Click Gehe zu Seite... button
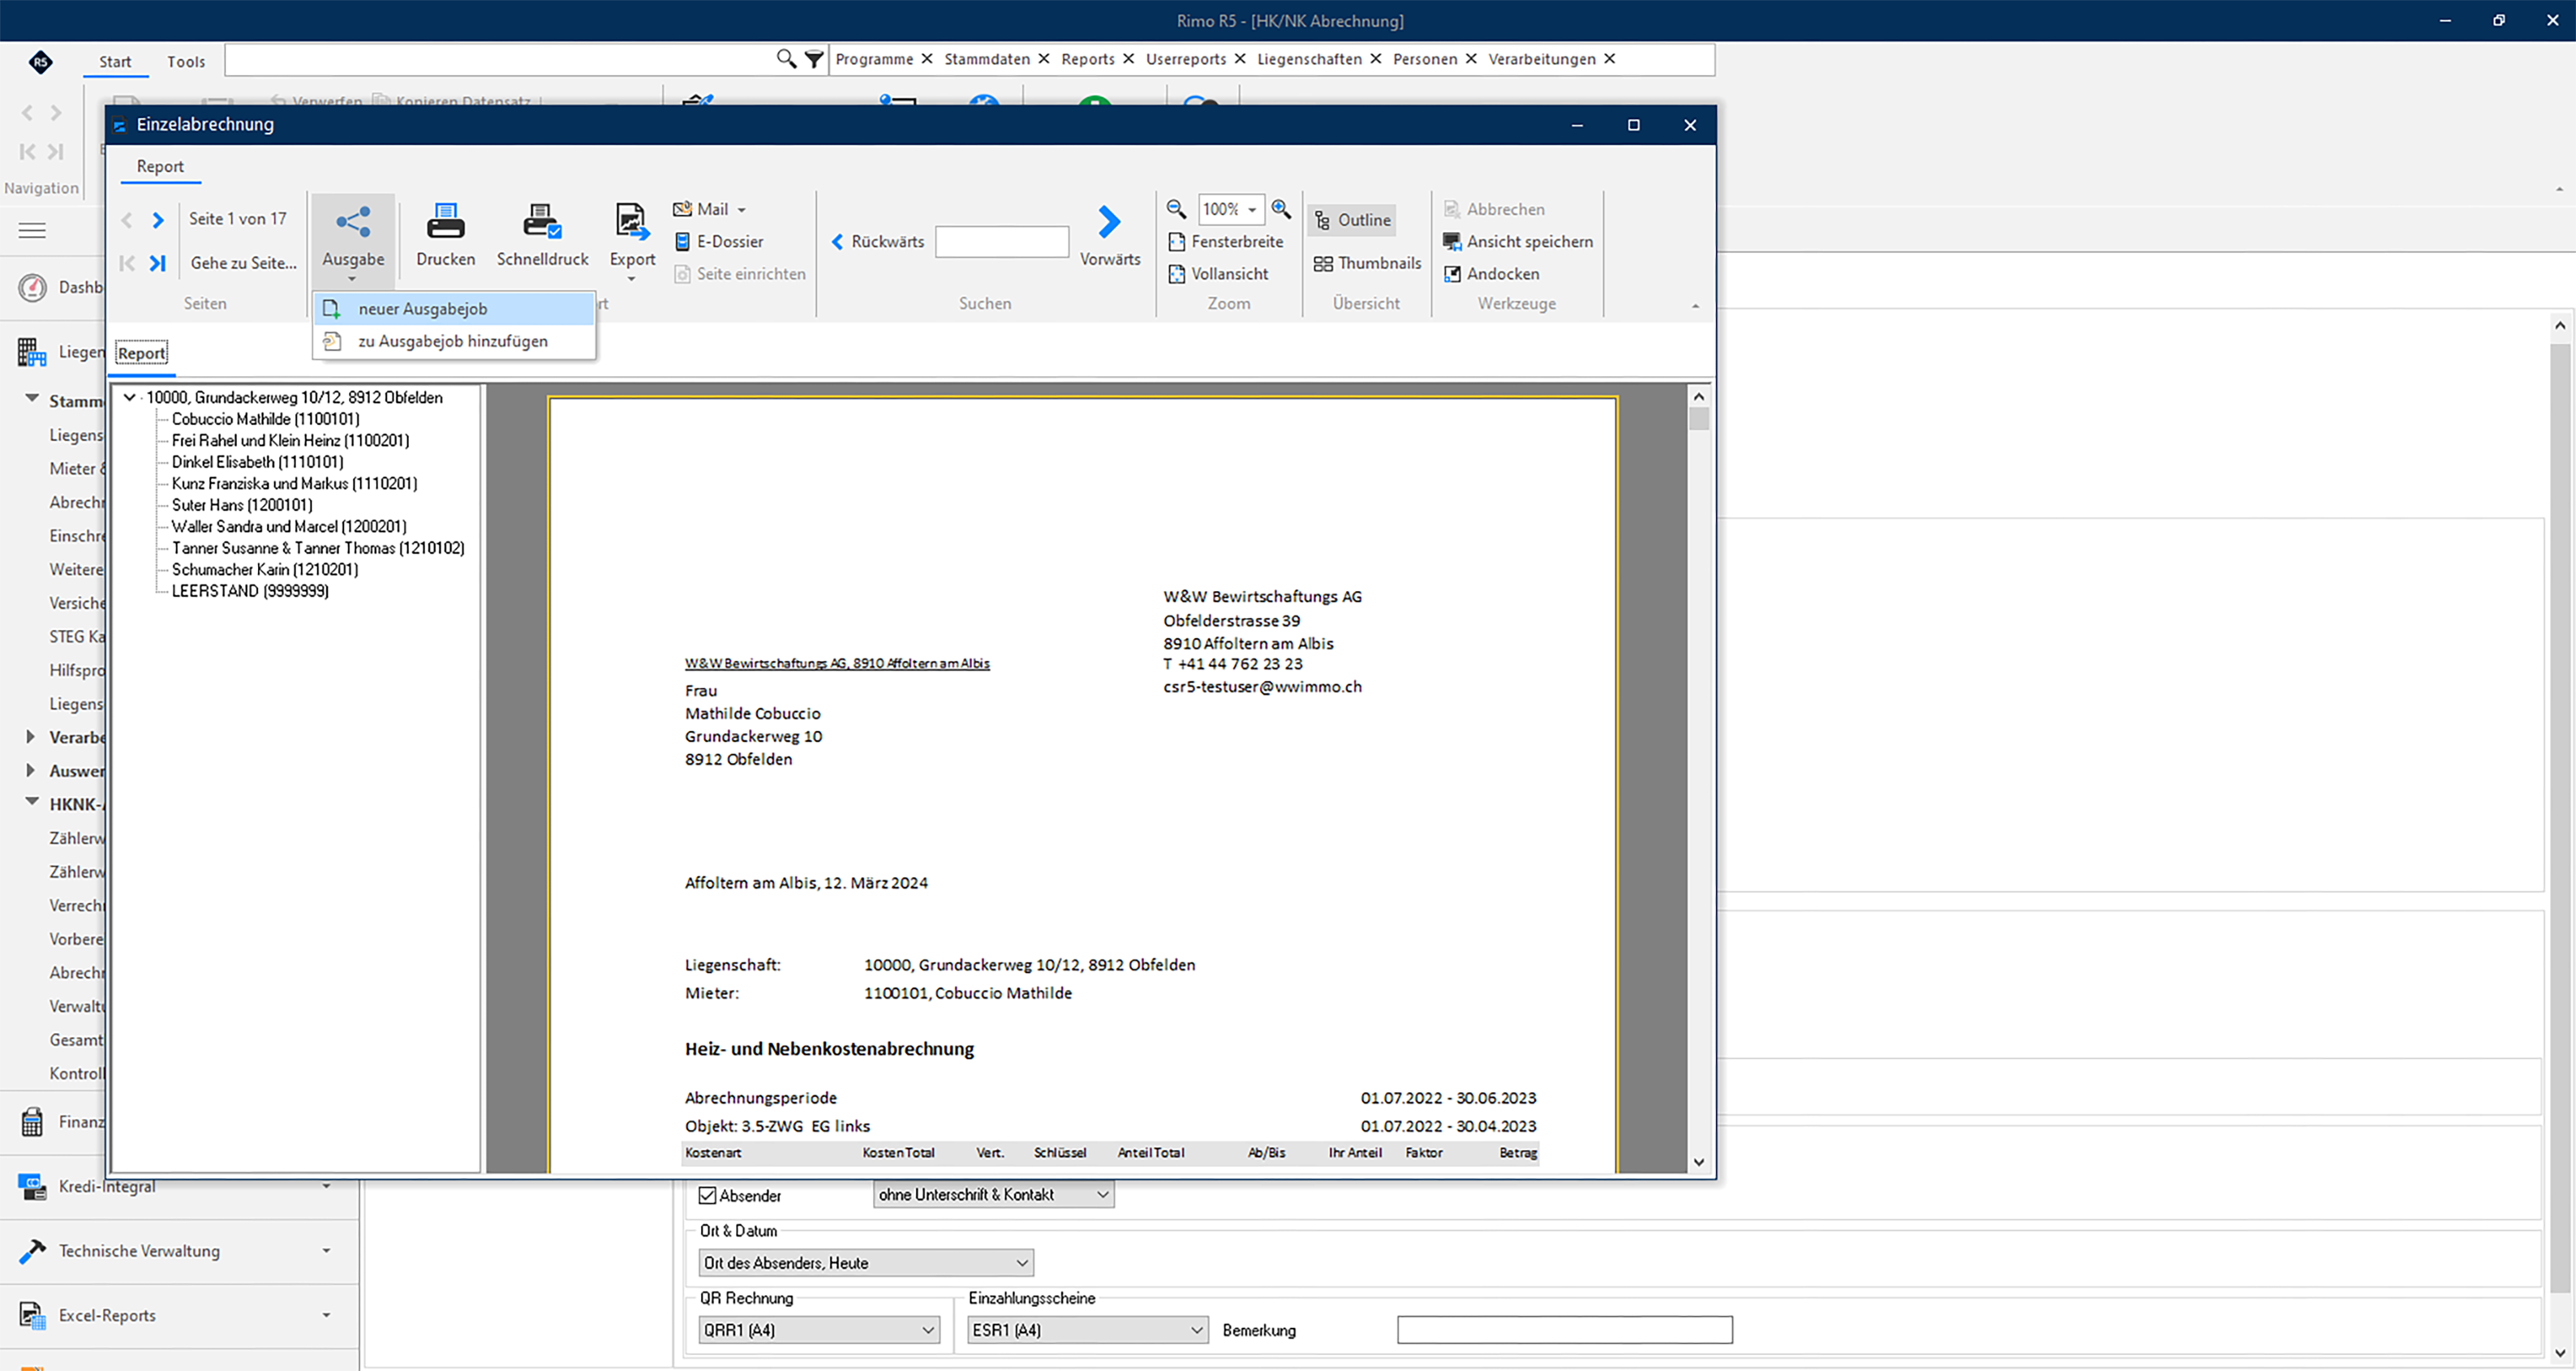 tap(243, 263)
